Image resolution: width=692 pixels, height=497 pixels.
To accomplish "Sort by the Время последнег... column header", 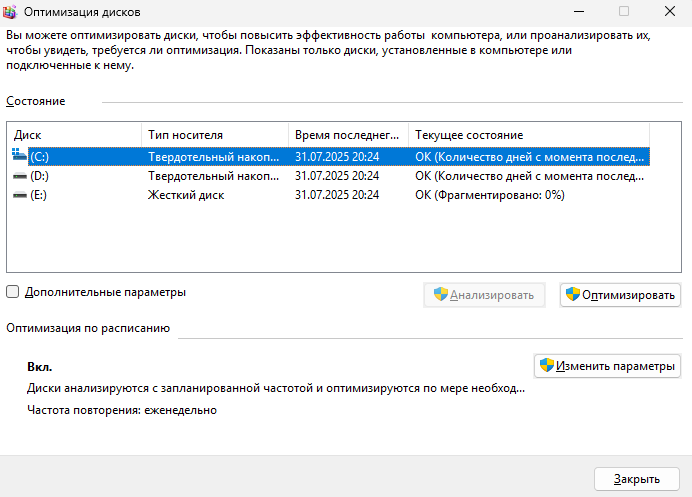I will coord(349,135).
